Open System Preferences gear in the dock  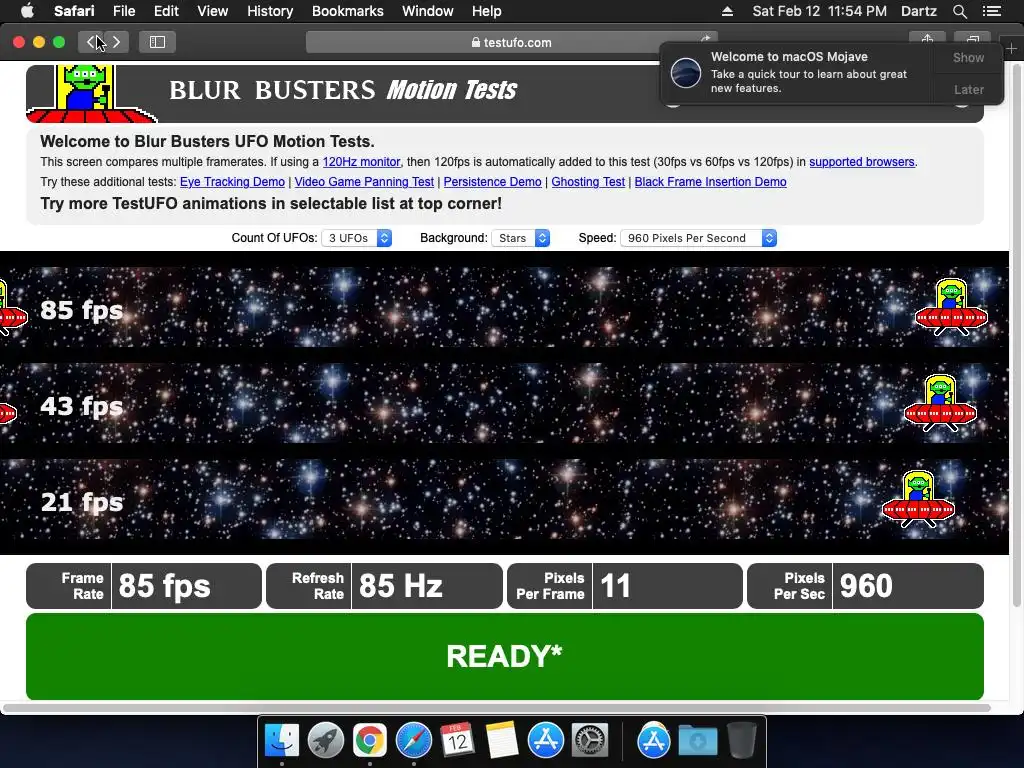(590, 741)
